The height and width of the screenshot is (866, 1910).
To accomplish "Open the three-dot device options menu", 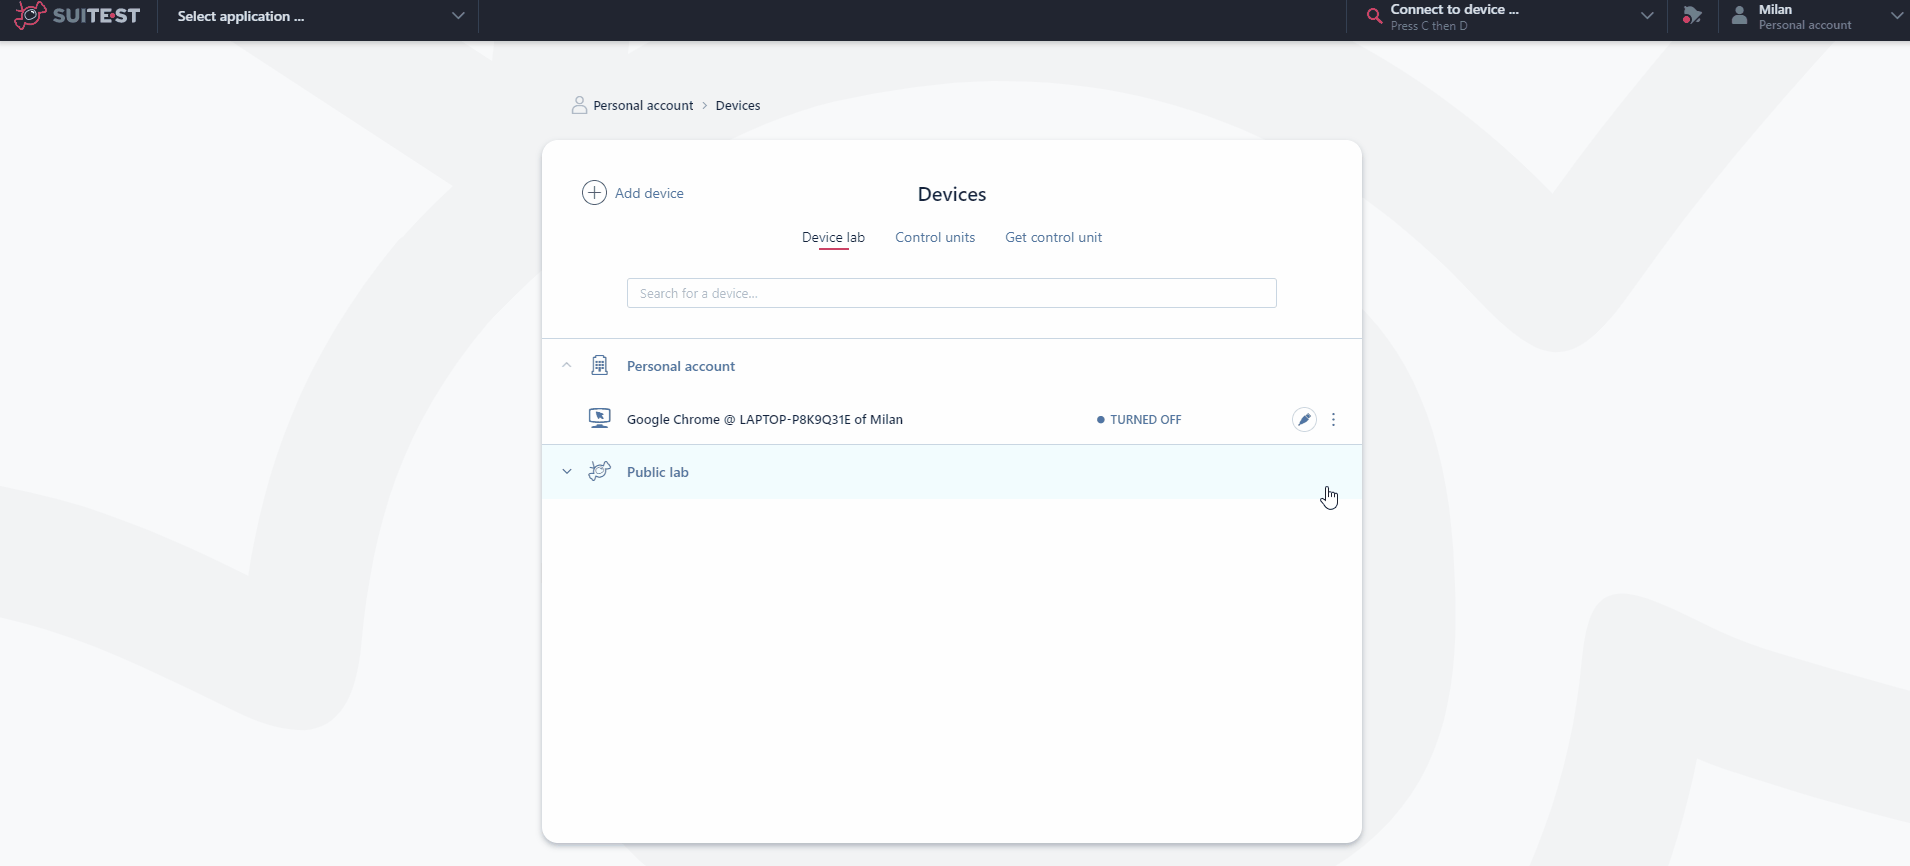I will pos(1333,420).
